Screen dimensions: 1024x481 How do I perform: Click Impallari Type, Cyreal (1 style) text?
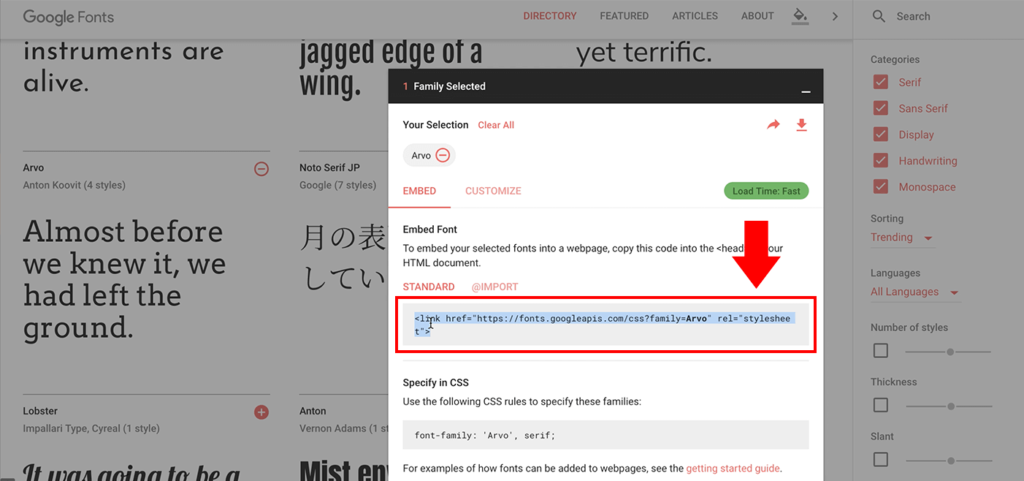click(91, 429)
